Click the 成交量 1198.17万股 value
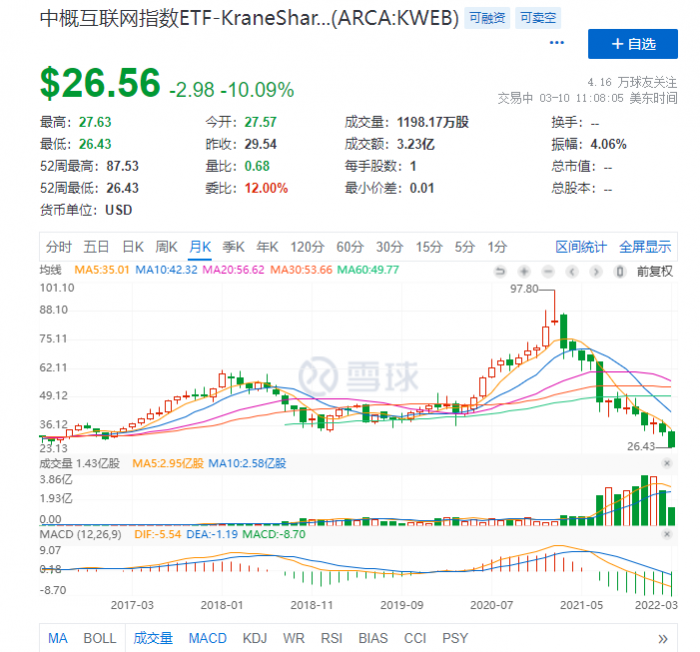This screenshot has width=700, height=652. (433, 122)
